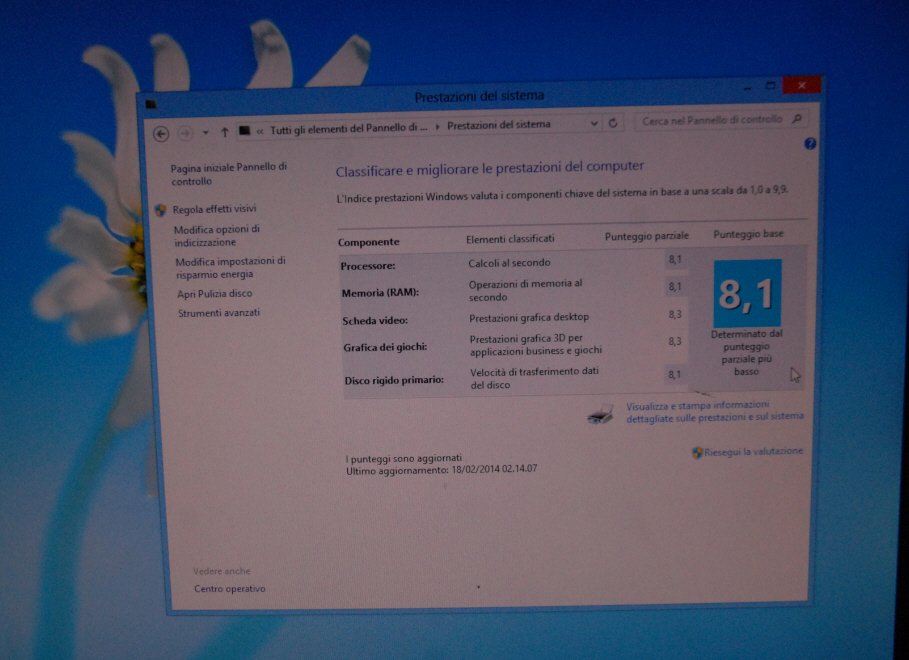
Task: Click the Disco rigido primario score 8,1
Action: point(674,375)
